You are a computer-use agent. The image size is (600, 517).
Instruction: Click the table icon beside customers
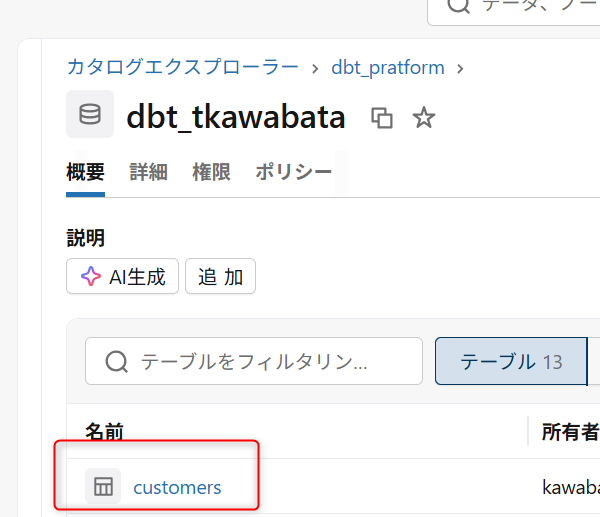click(102, 487)
